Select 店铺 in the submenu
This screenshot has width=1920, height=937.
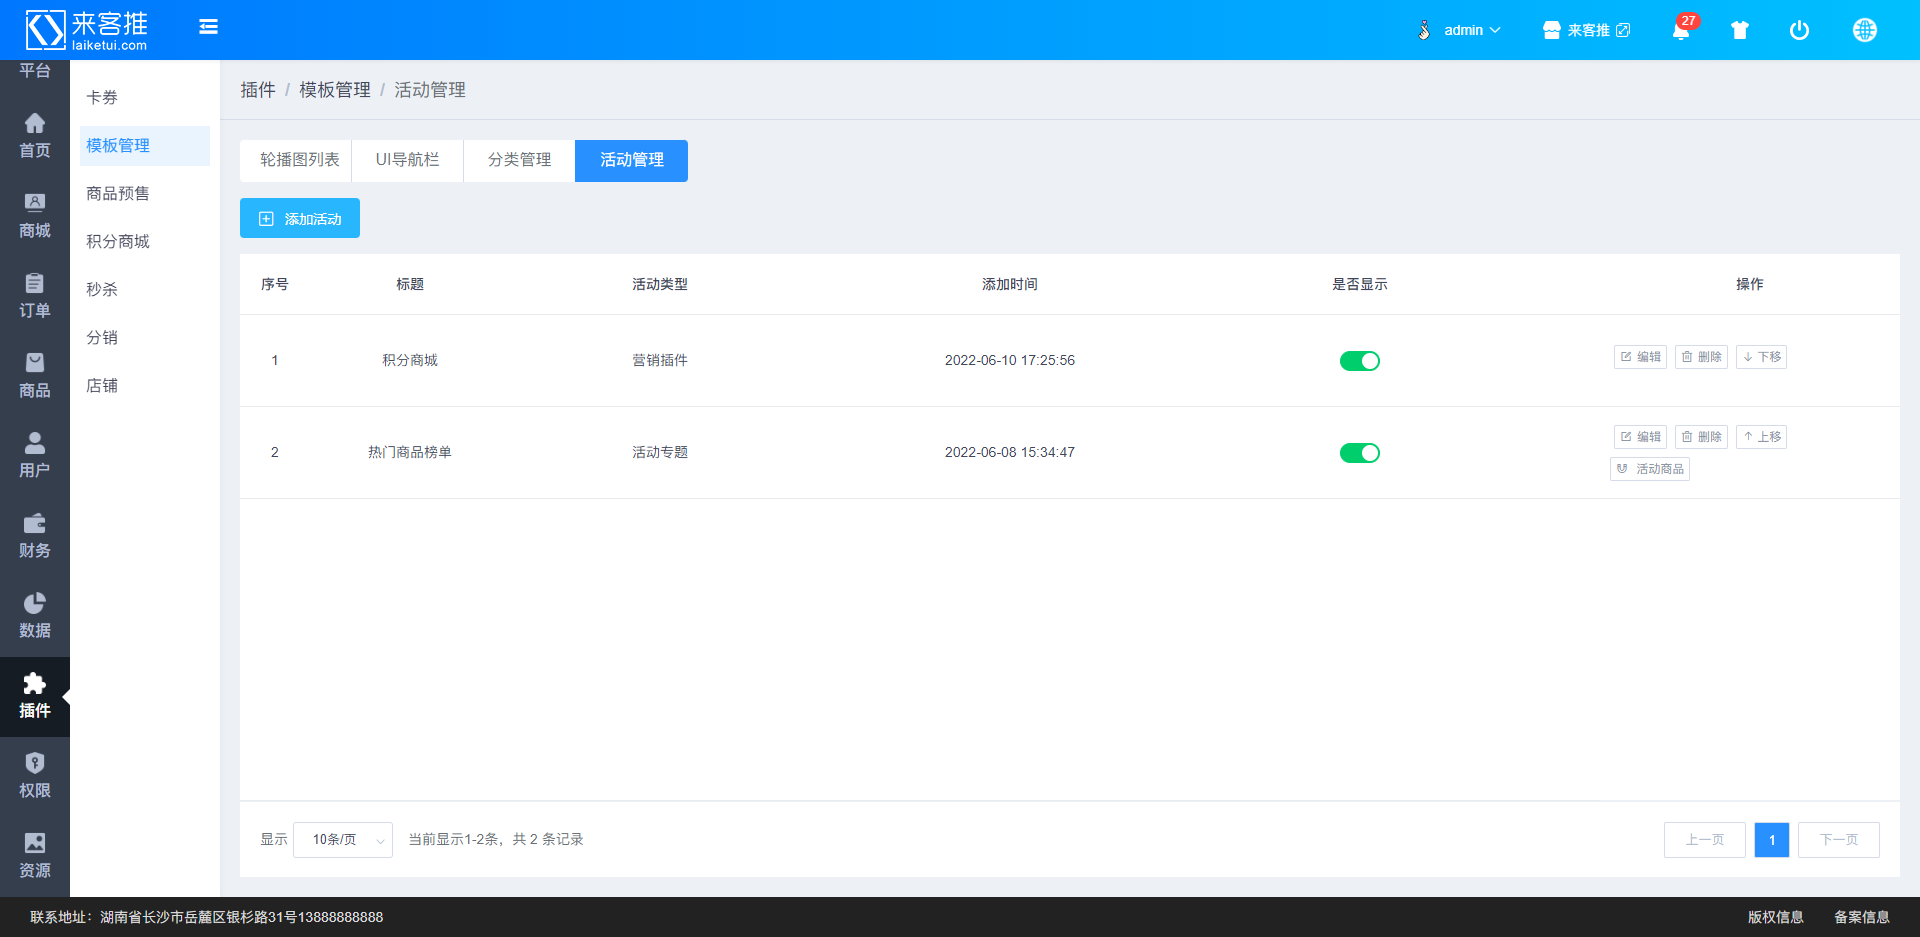point(145,386)
